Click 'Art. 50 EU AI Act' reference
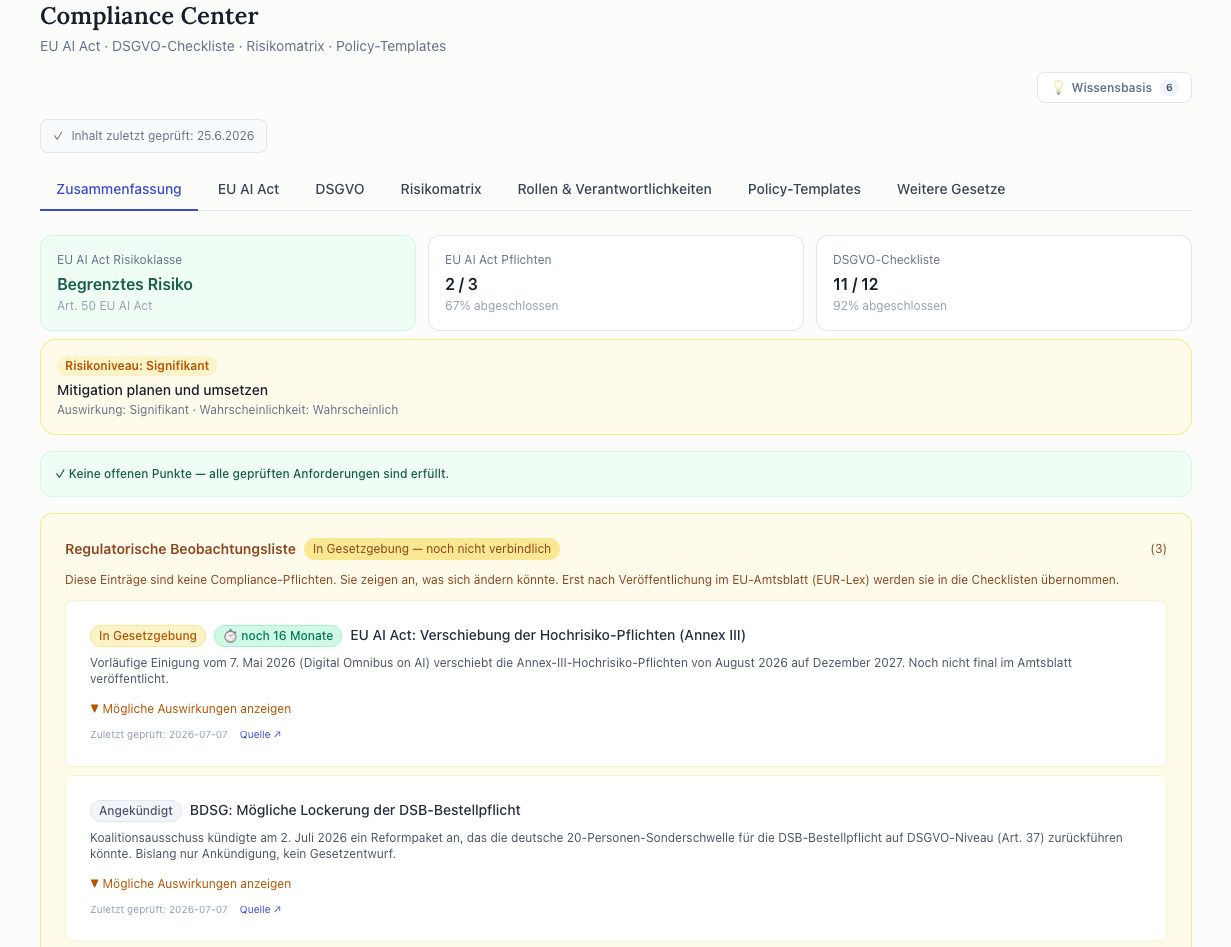 click(105, 306)
